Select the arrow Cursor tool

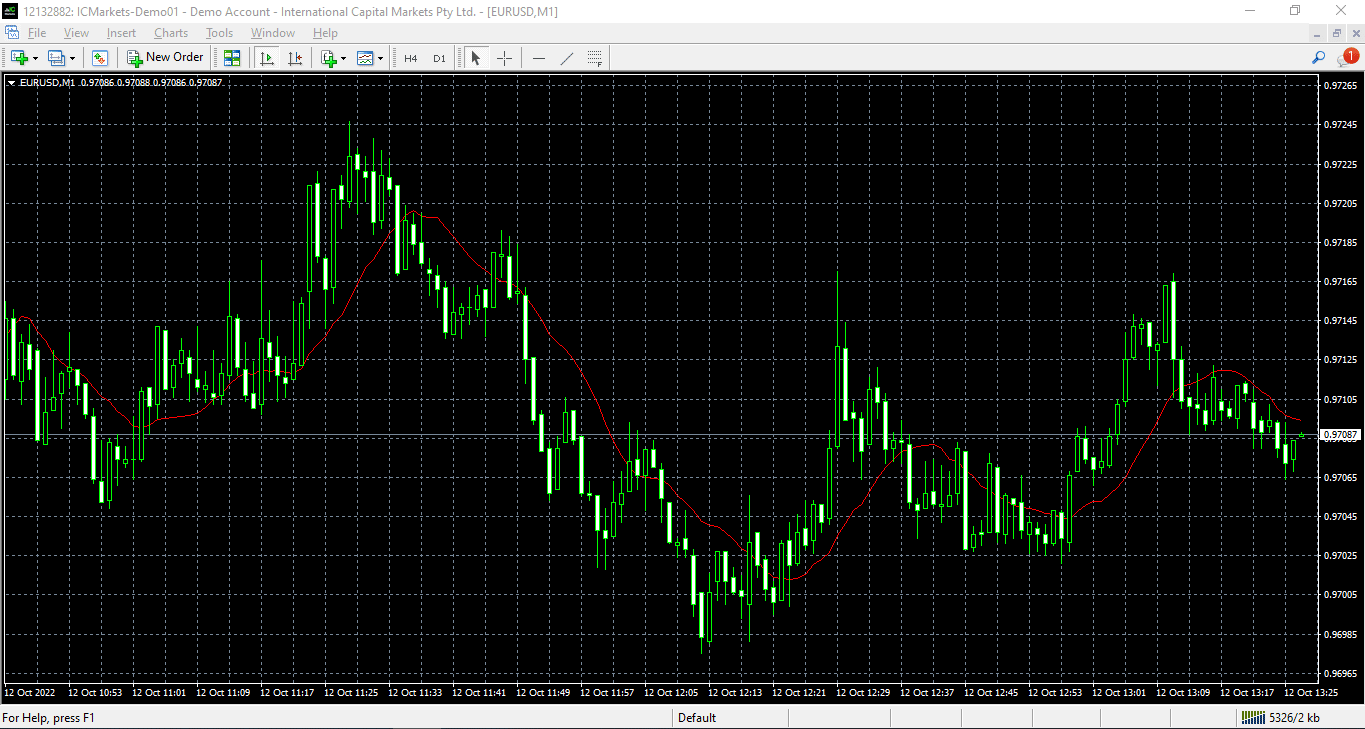pos(476,58)
